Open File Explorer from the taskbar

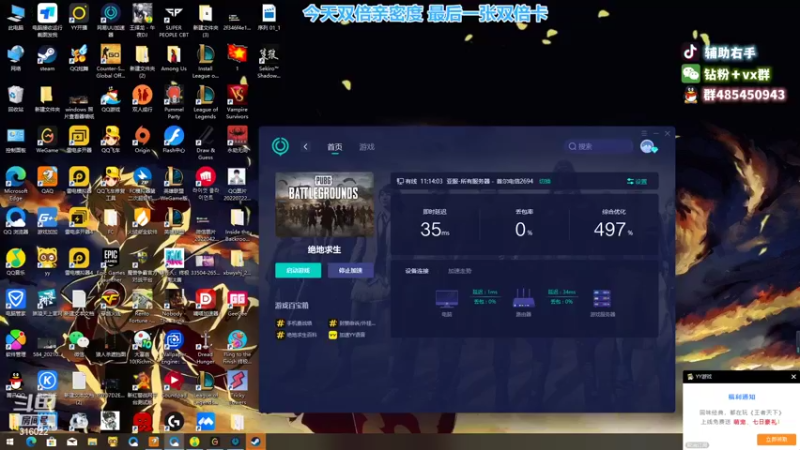[92, 442]
